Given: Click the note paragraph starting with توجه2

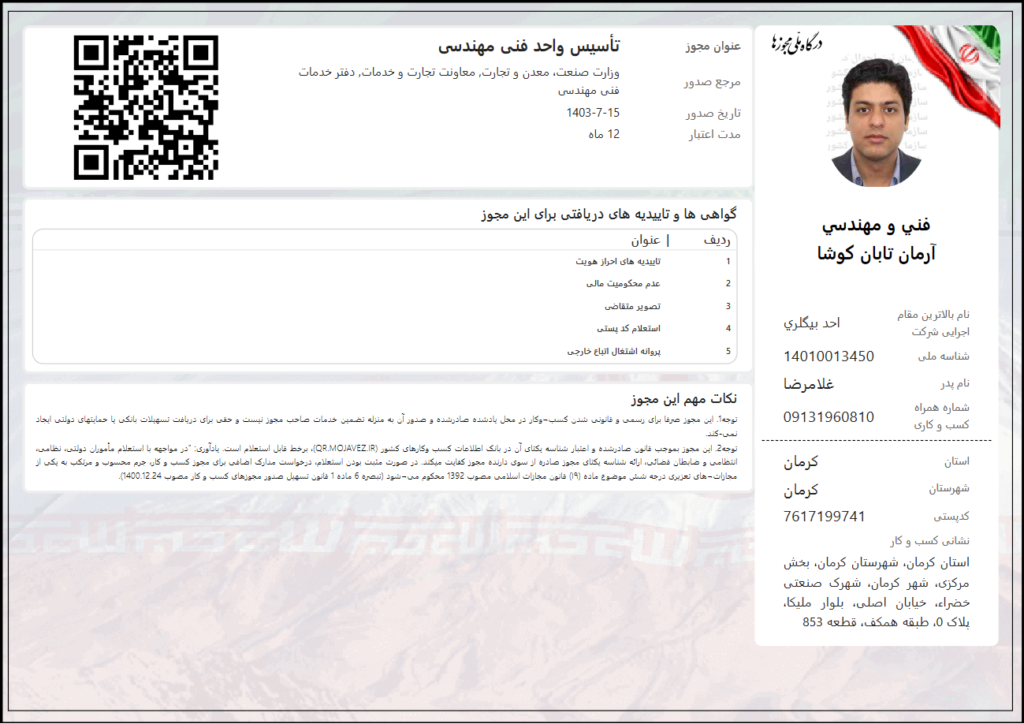Looking at the screenshot, I should click(x=387, y=462).
